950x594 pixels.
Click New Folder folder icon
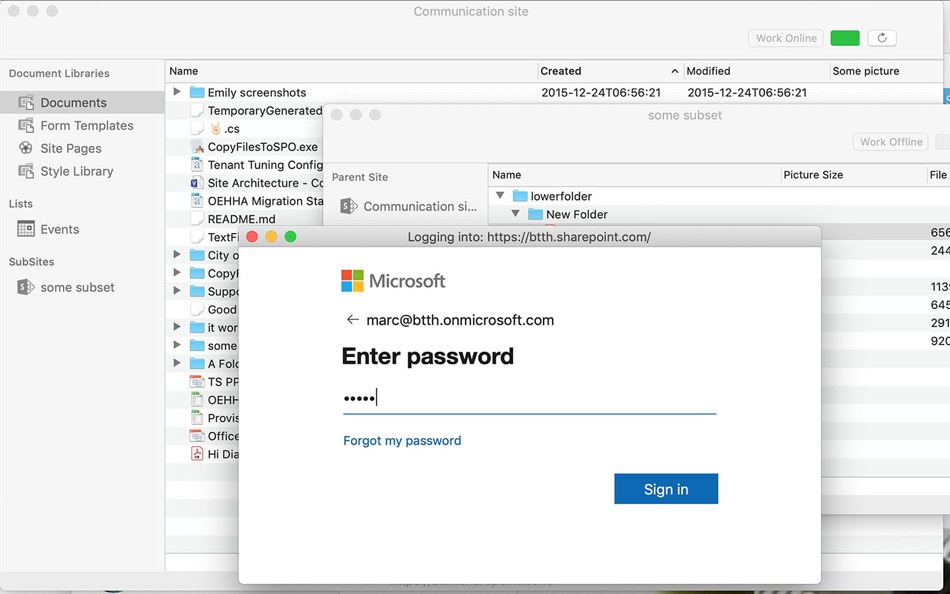(535, 214)
